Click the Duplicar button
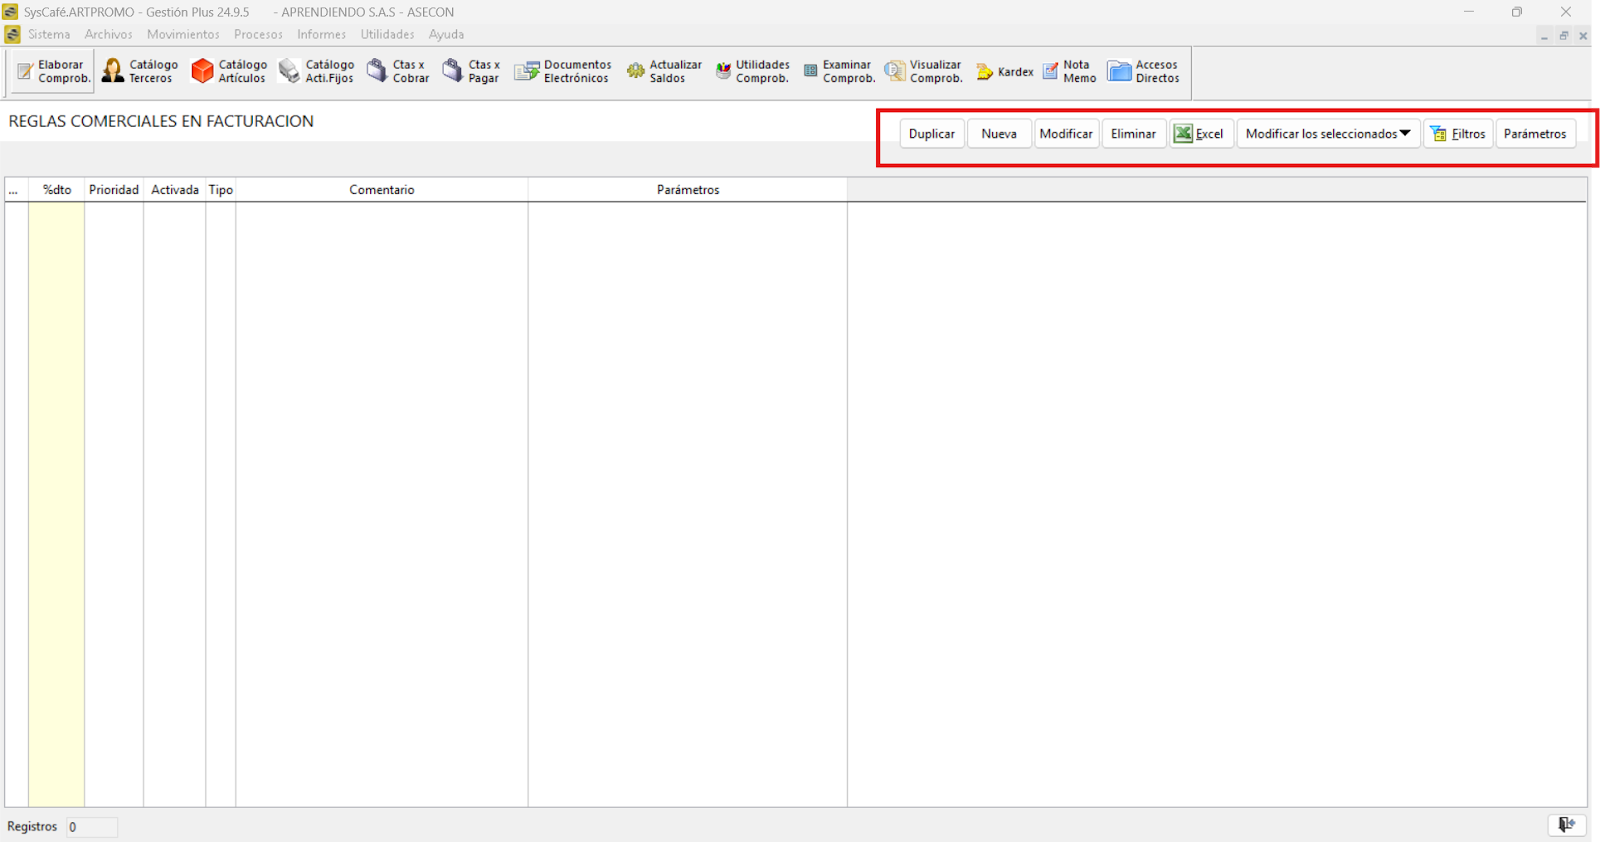Screen dimensions: 1600x842 (x=931, y=134)
